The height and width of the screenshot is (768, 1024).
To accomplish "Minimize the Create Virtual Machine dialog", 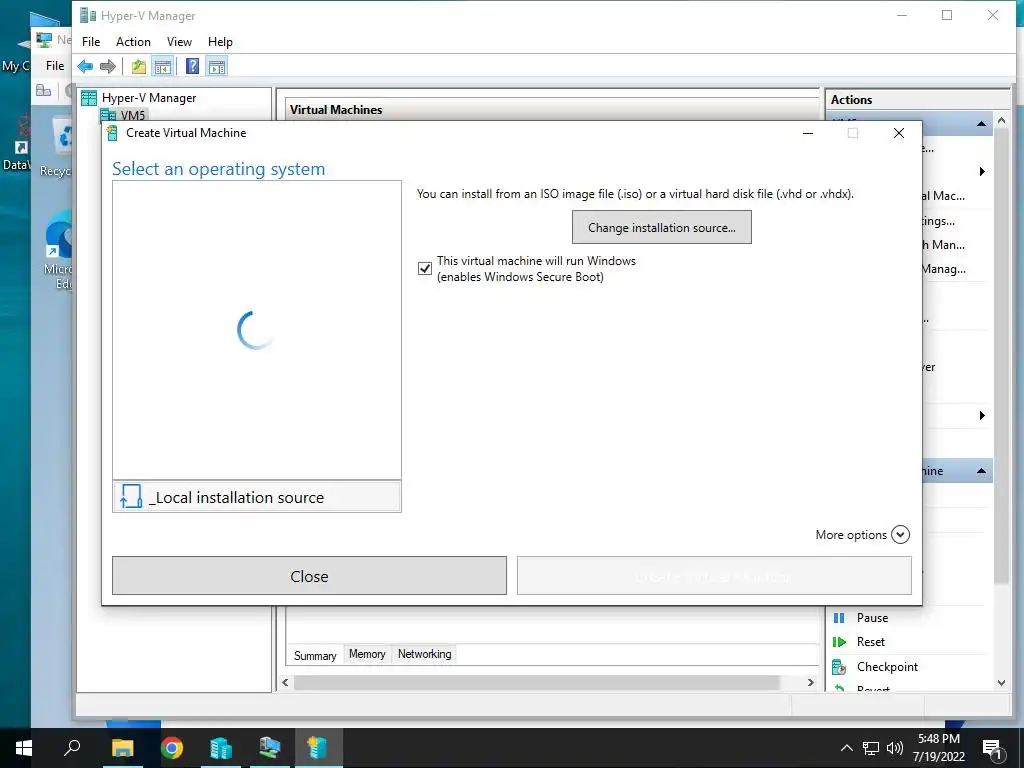I will coord(808,133).
